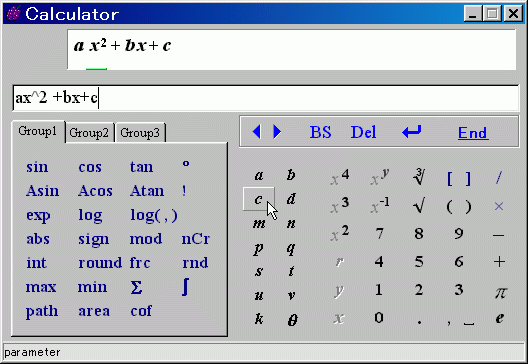Insert the tan function

tap(141, 167)
